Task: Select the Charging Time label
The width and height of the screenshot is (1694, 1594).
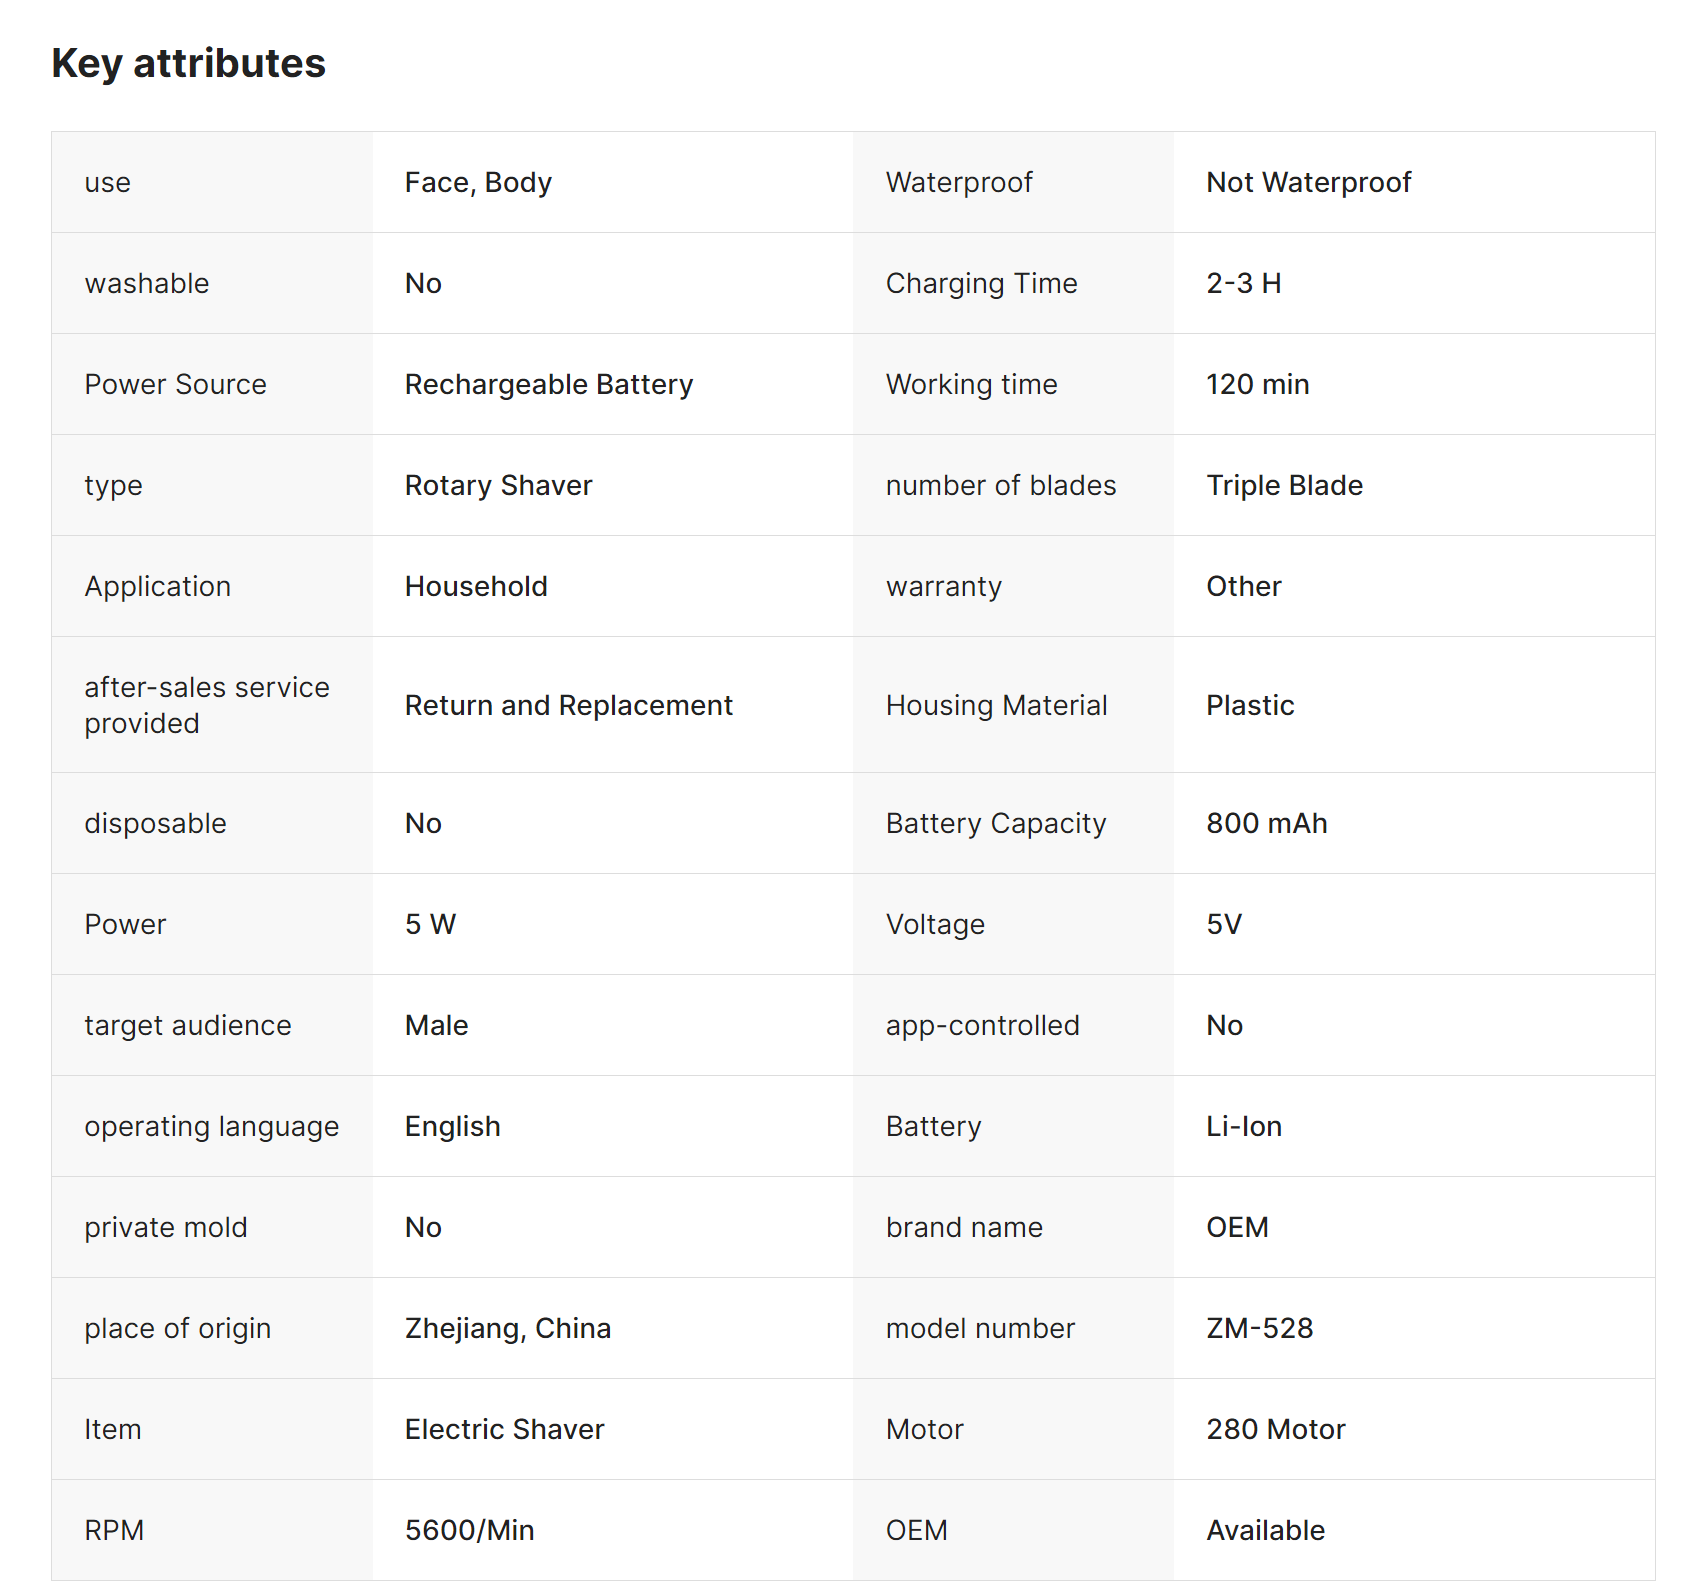Action: (x=981, y=284)
